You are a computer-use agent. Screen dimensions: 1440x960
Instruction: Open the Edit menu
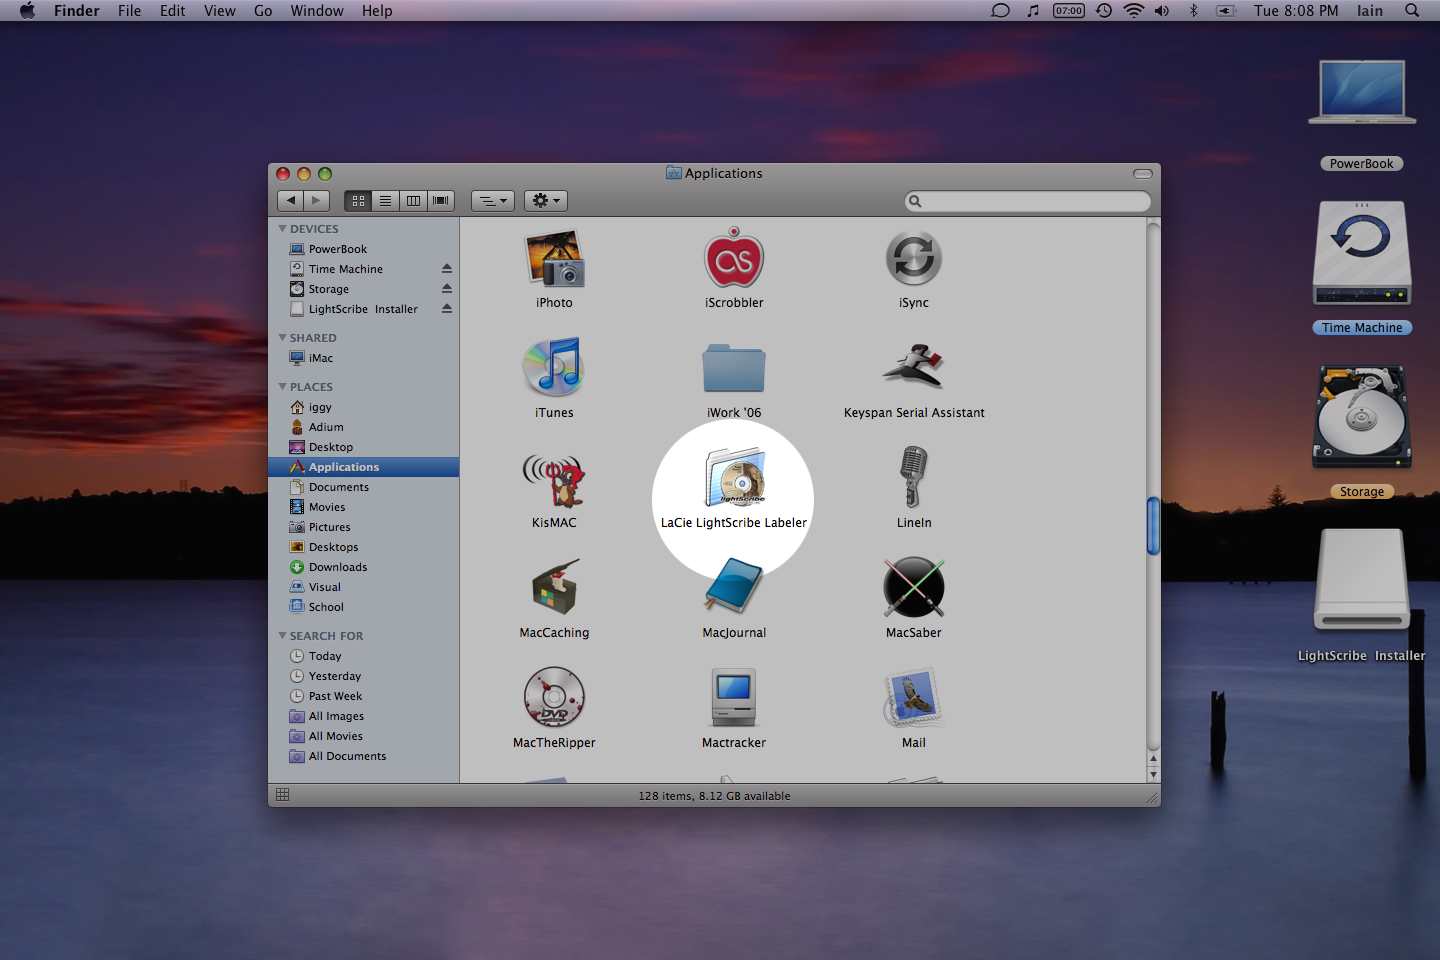coord(173,11)
